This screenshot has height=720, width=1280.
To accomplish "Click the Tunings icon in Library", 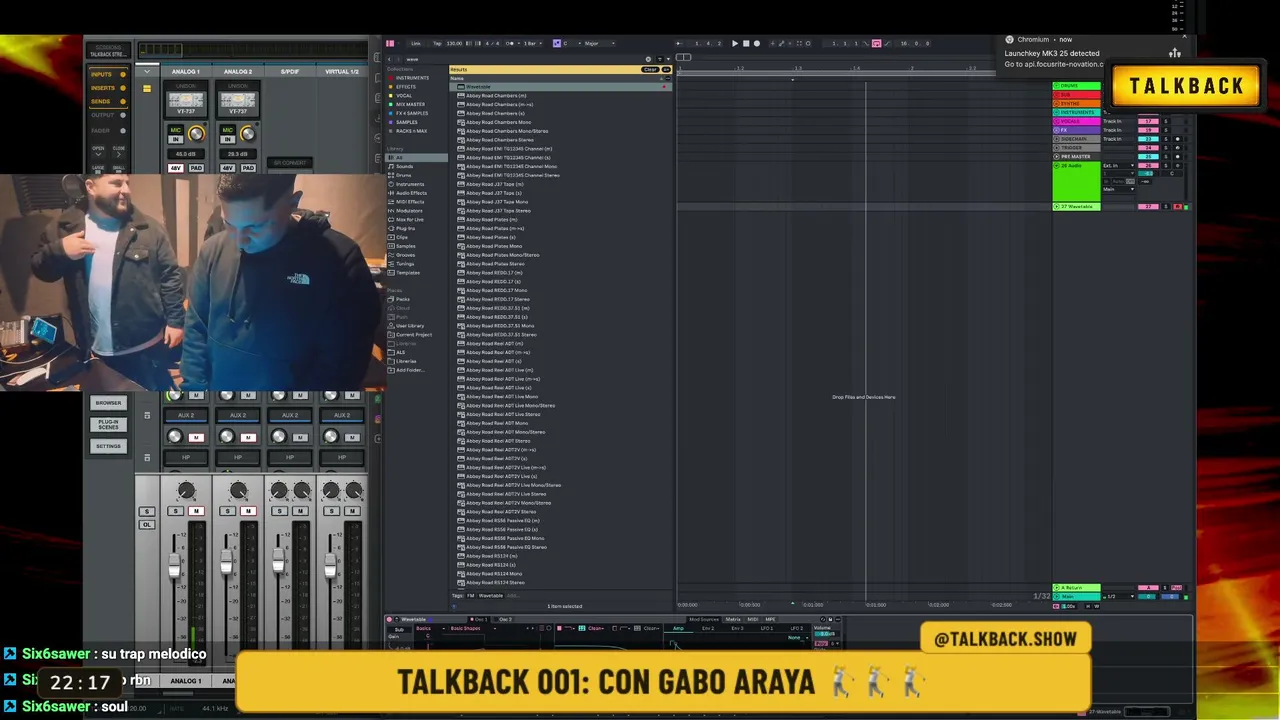I will tap(391, 264).
